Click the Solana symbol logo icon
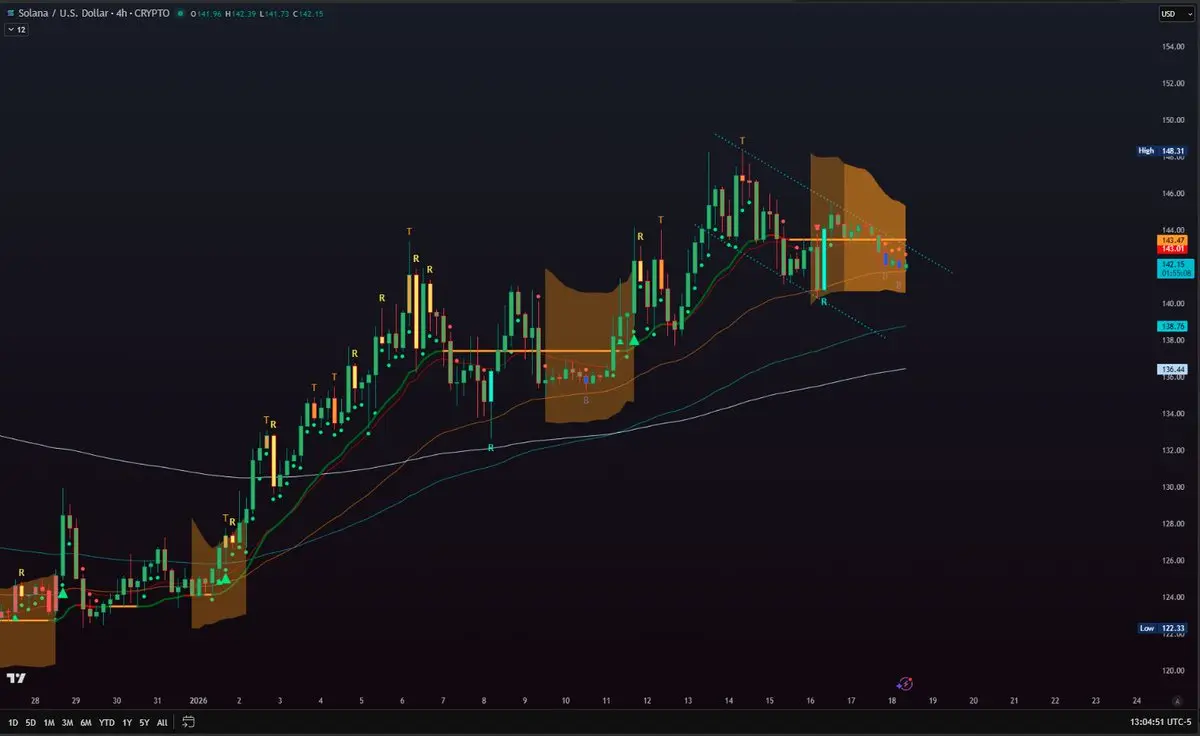 [x=10, y=14]
